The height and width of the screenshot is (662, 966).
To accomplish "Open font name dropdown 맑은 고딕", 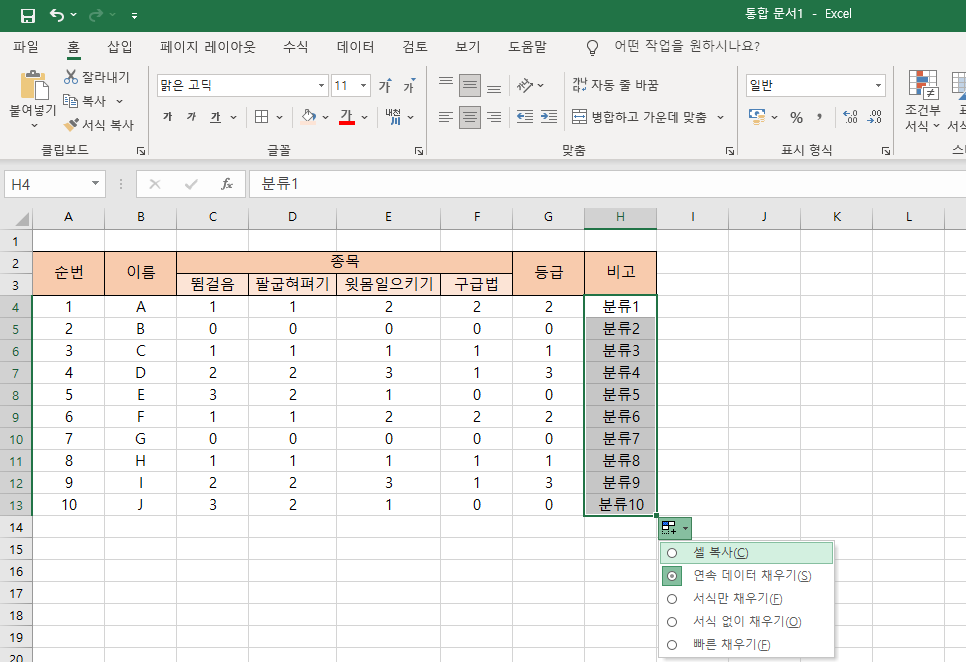I will (x=321, y=86).
